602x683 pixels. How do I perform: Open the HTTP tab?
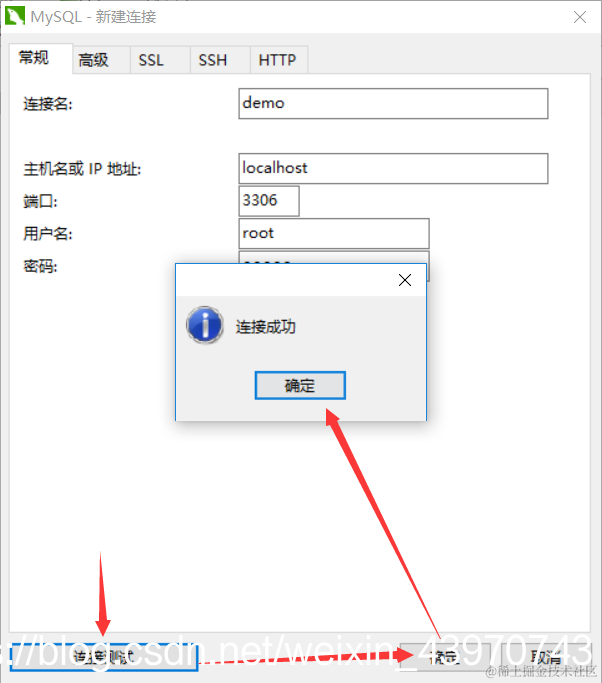[279, 60]
